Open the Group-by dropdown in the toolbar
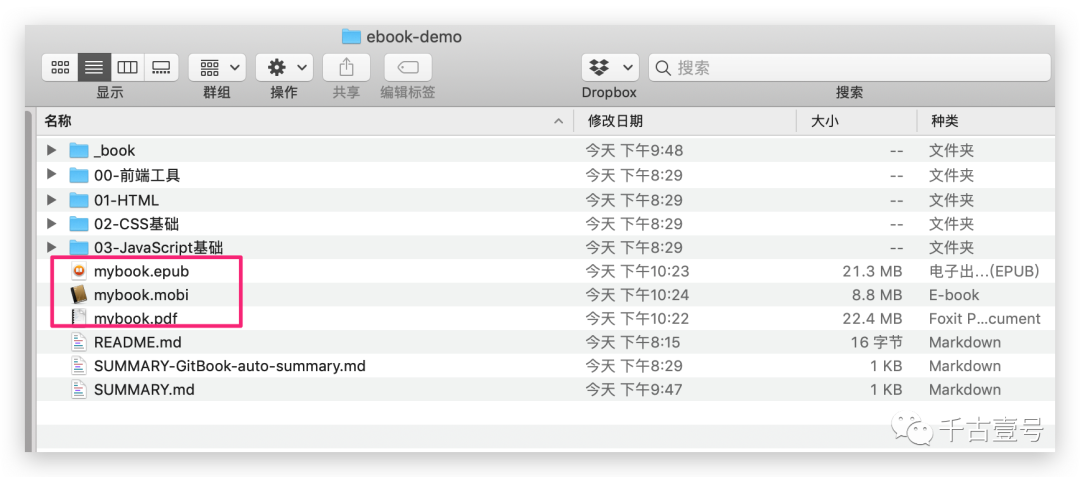Screen dimensions: 1080x477 tap(217, 67)
